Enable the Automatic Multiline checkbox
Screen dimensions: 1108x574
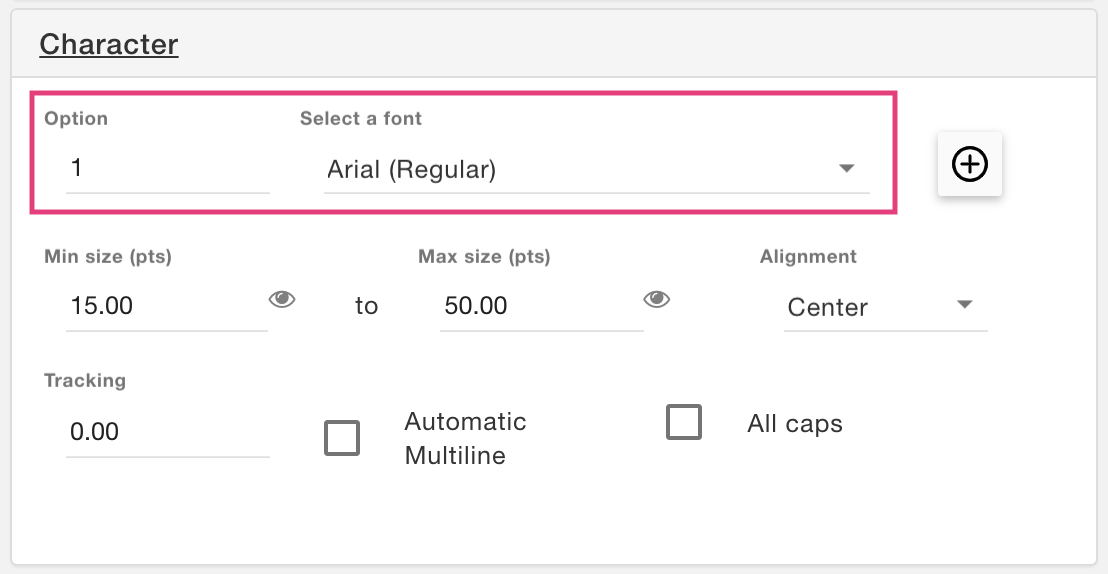click(342, 438)
